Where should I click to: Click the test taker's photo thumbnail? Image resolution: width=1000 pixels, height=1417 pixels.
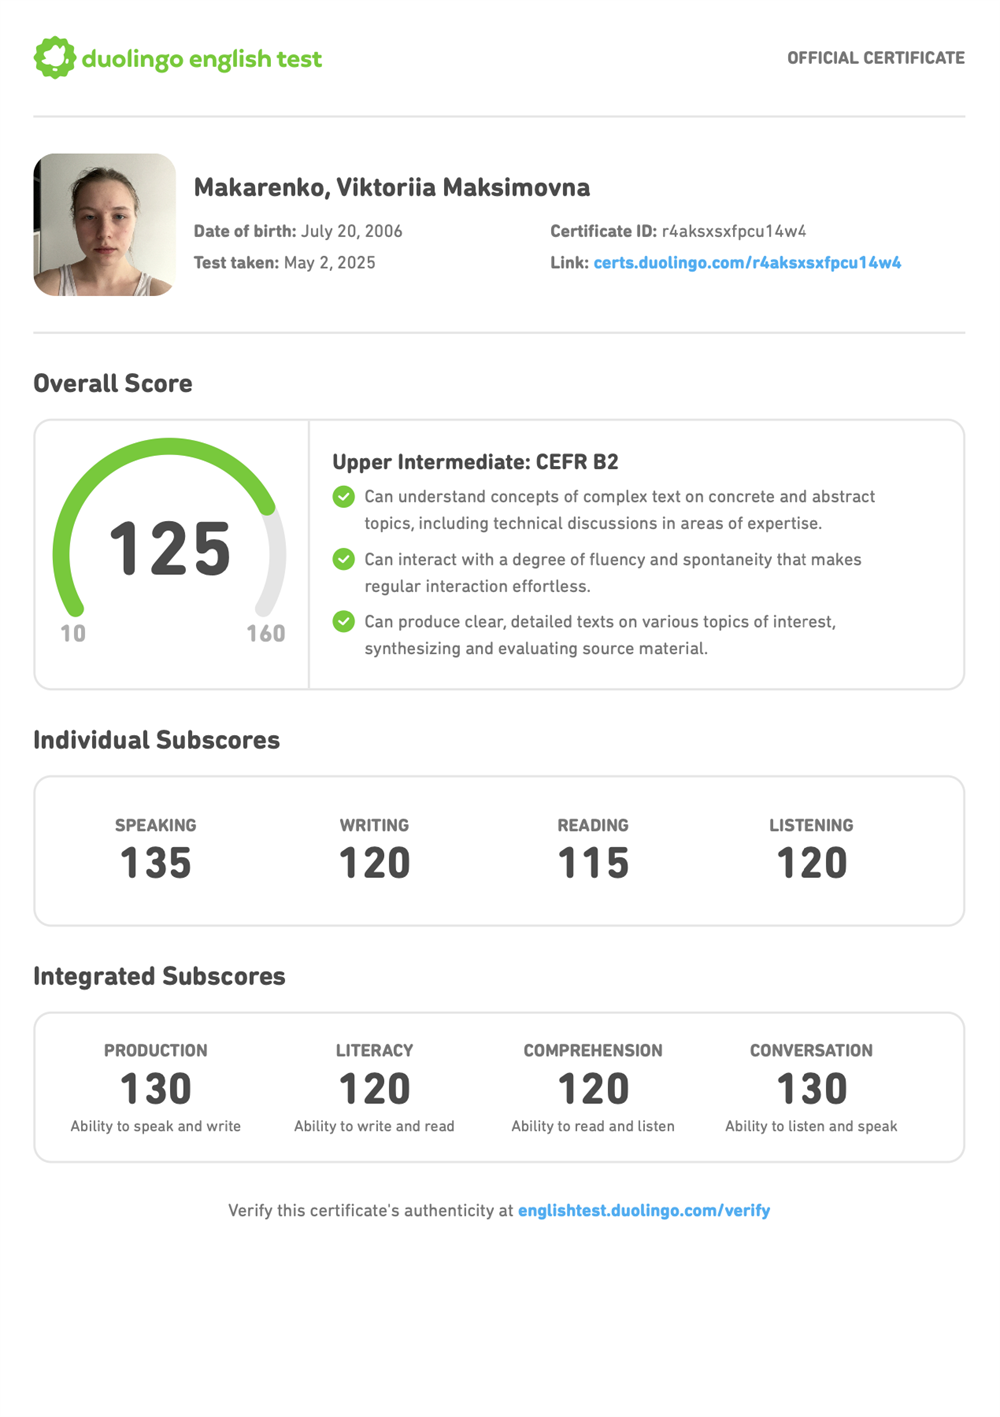point(105,225)
